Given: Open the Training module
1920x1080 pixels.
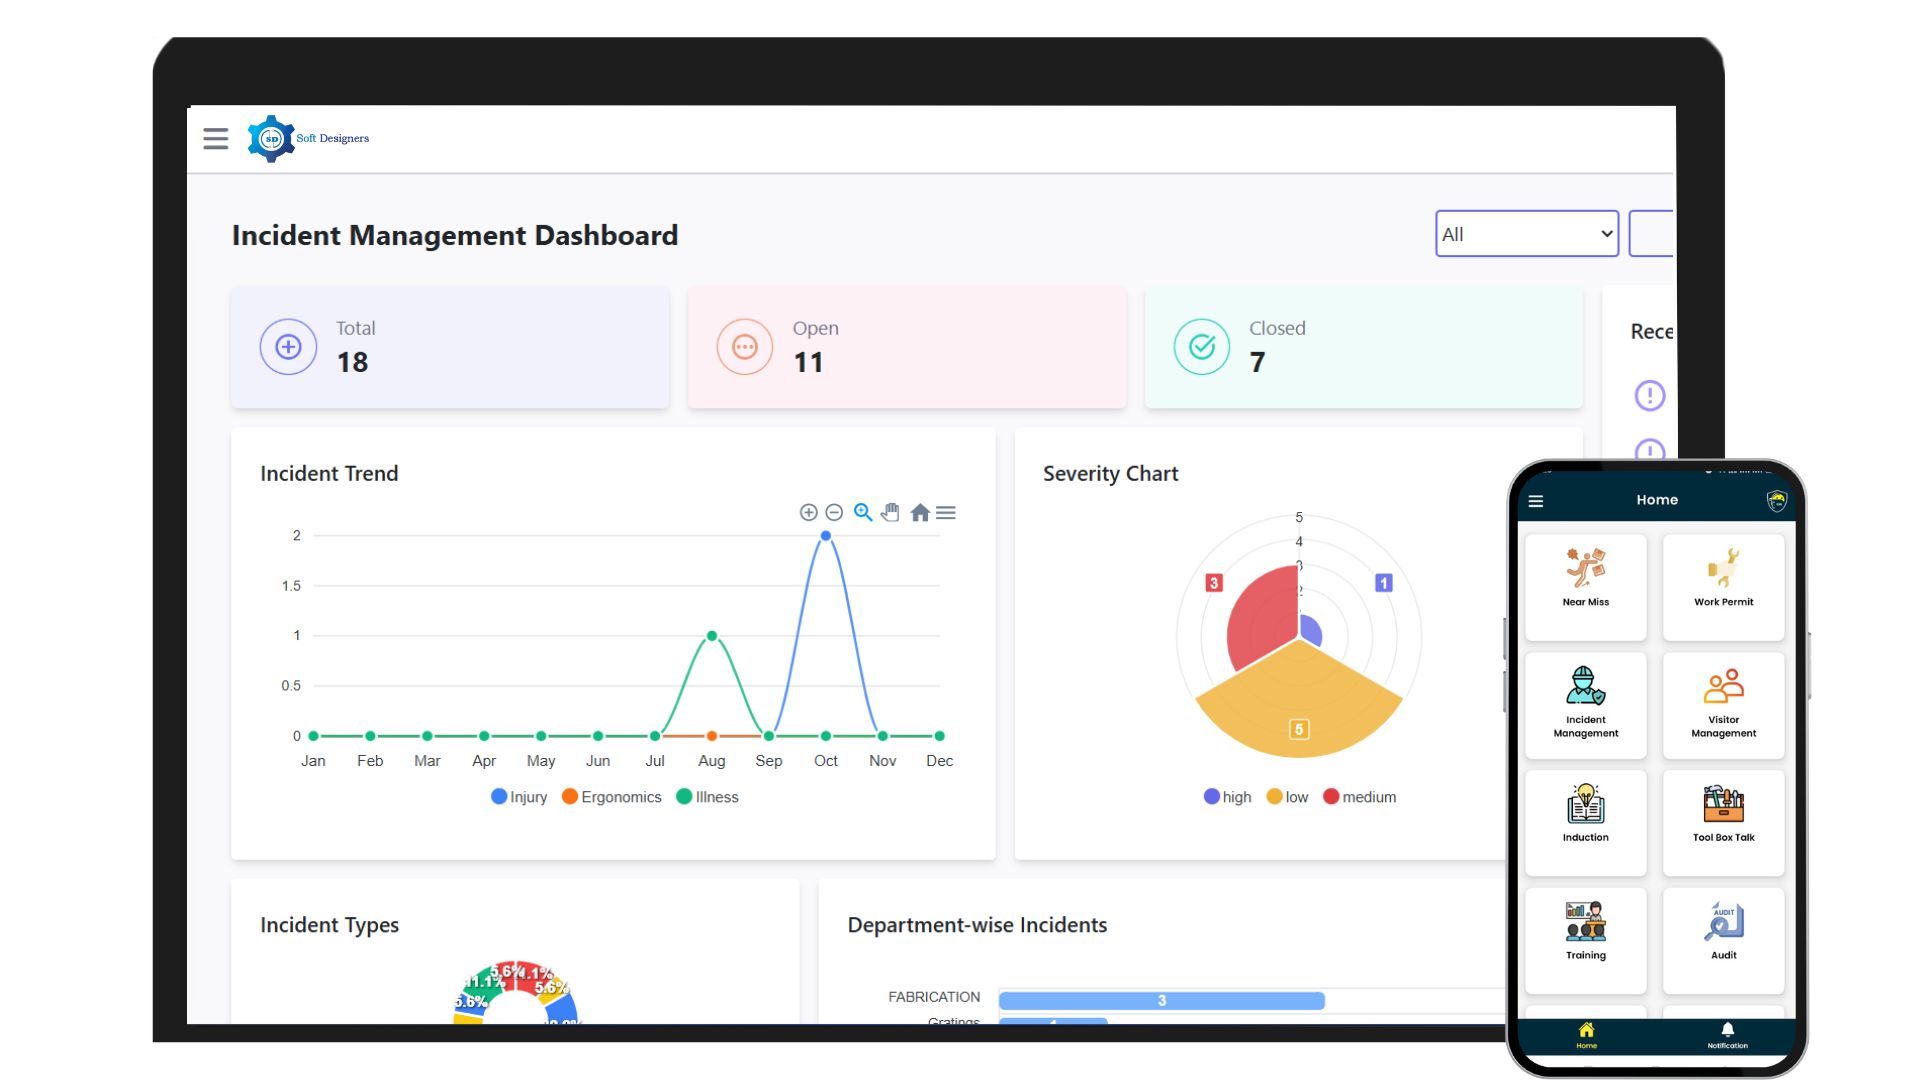Looking at the screenshot, I should pyautogui.click(x=1585, y=938).
